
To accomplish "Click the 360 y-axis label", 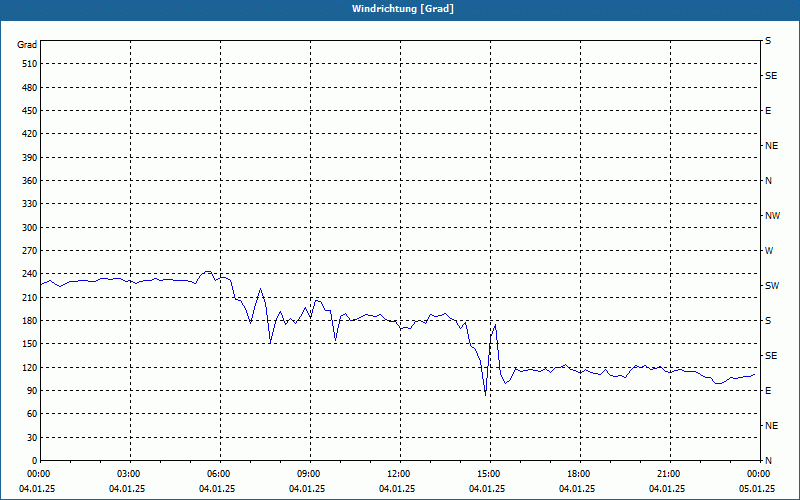I will pyautogui.click(x=30, y=181).
